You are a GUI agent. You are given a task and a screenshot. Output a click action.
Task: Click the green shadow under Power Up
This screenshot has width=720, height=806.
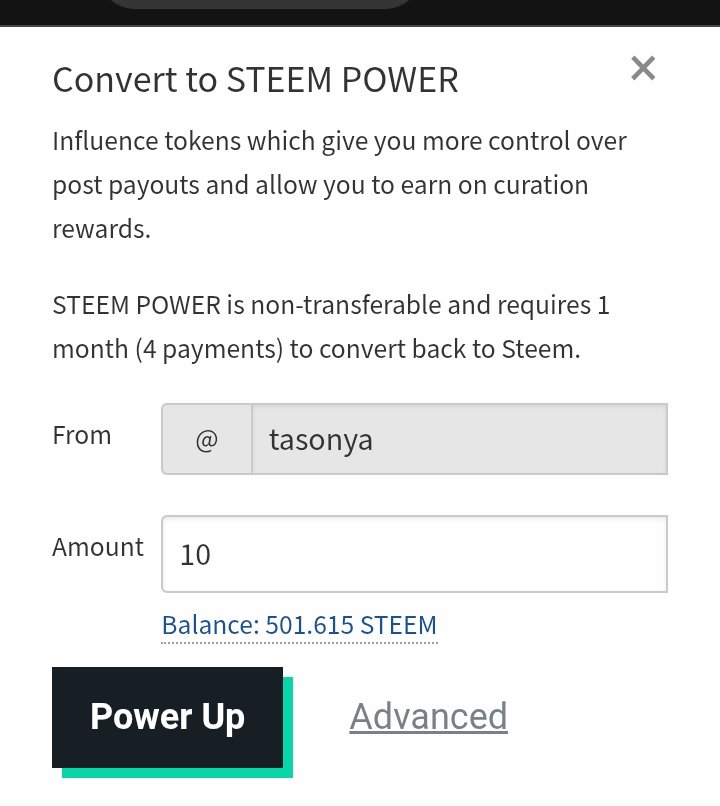click(x=177, y=773)
